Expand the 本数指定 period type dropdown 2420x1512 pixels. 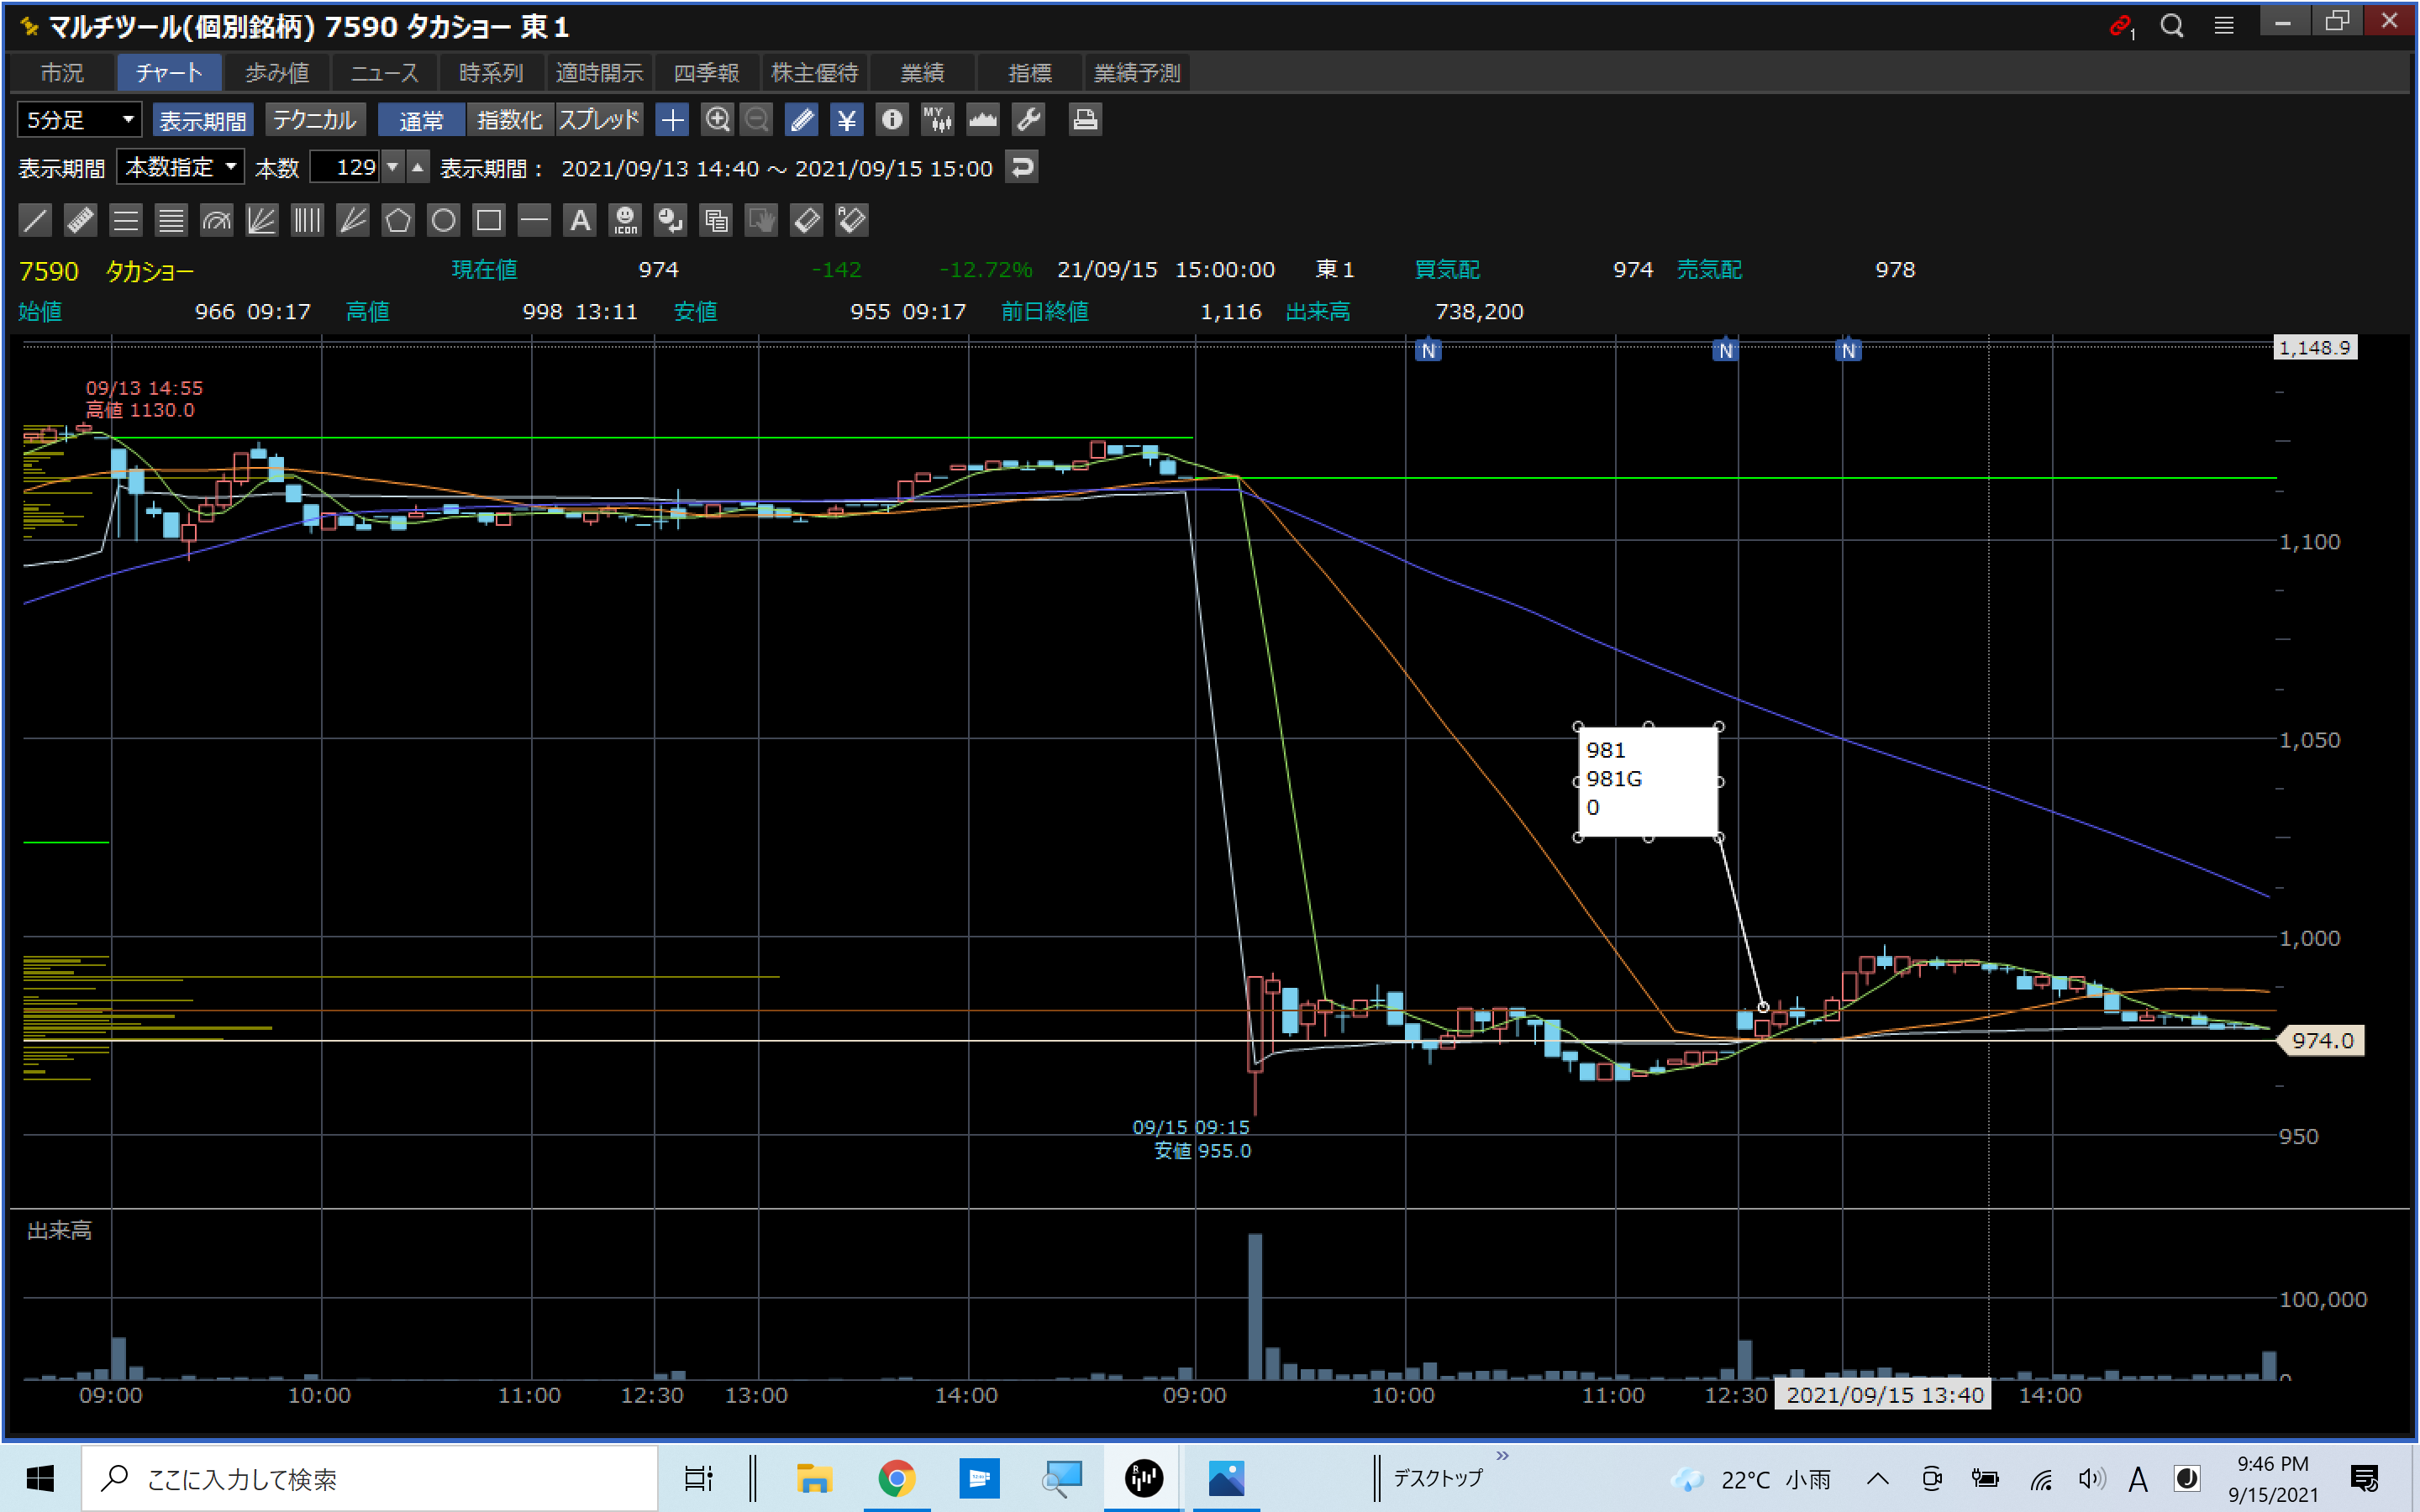pyautogui.click(x=181, y=167)
